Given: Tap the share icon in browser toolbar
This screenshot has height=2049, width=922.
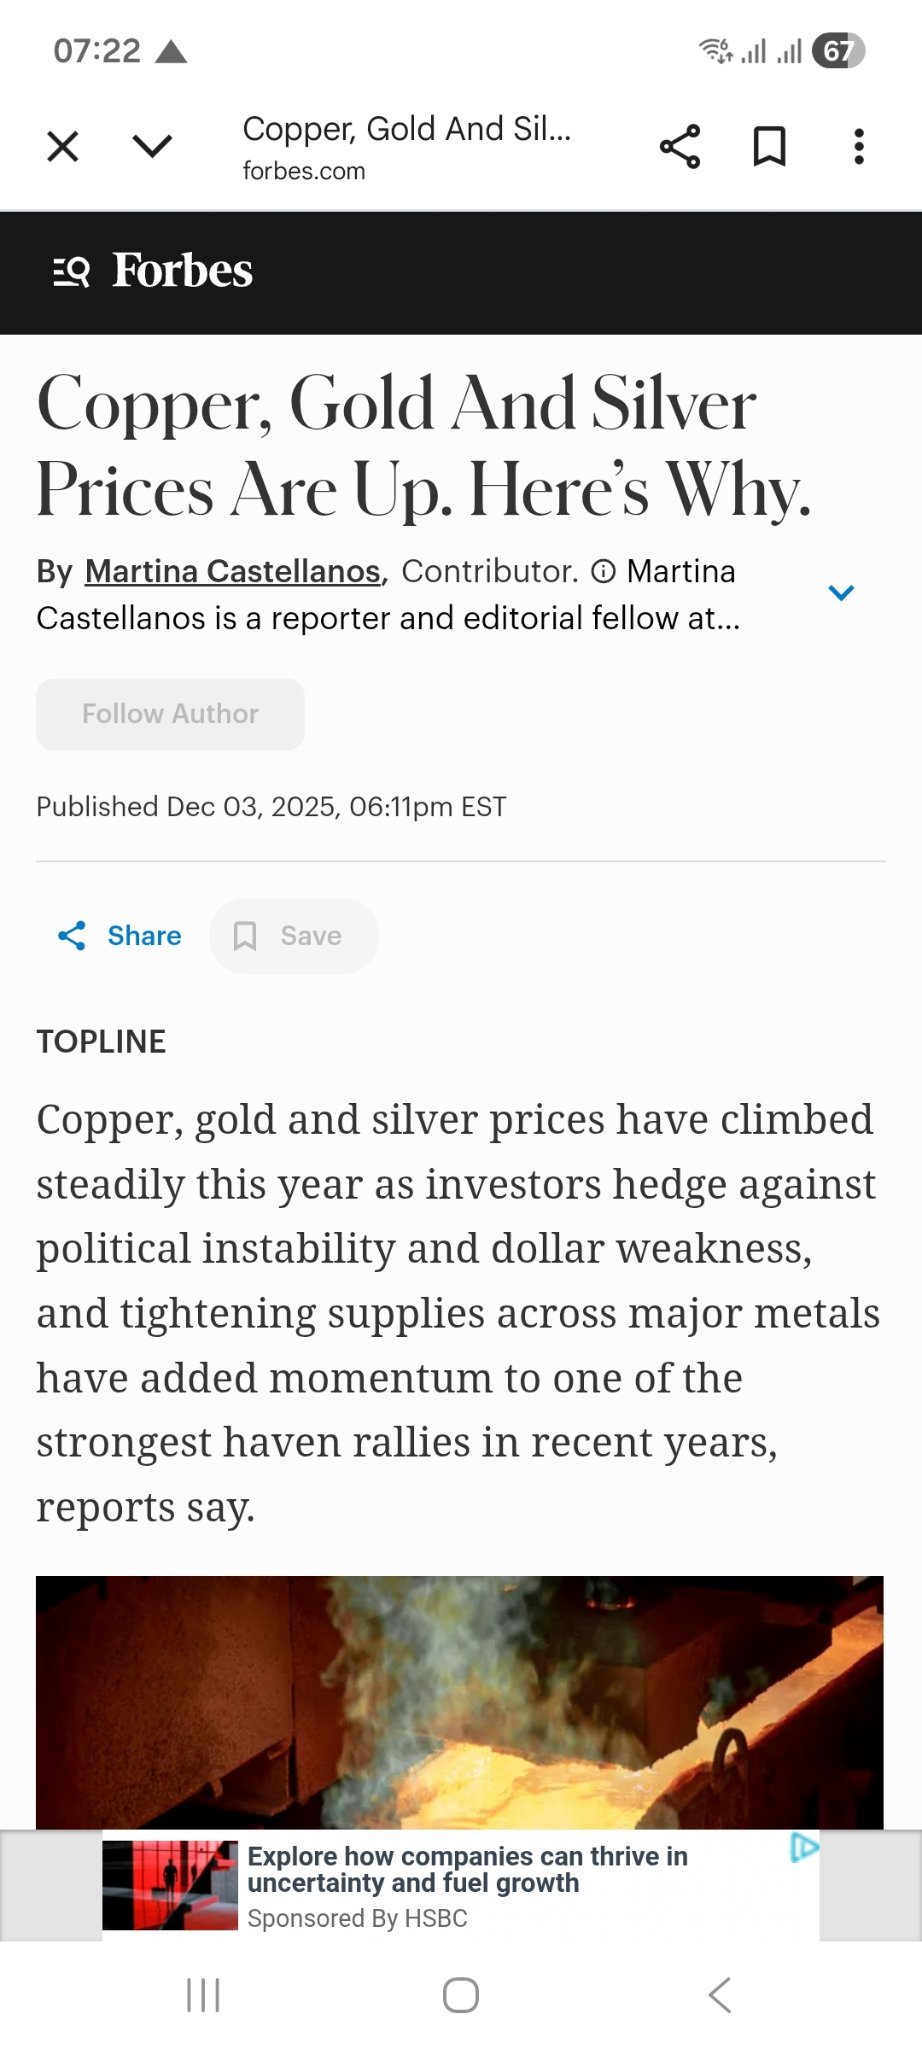Looking at the screenshot, I should pyautogui.click(x=680, y=147).
